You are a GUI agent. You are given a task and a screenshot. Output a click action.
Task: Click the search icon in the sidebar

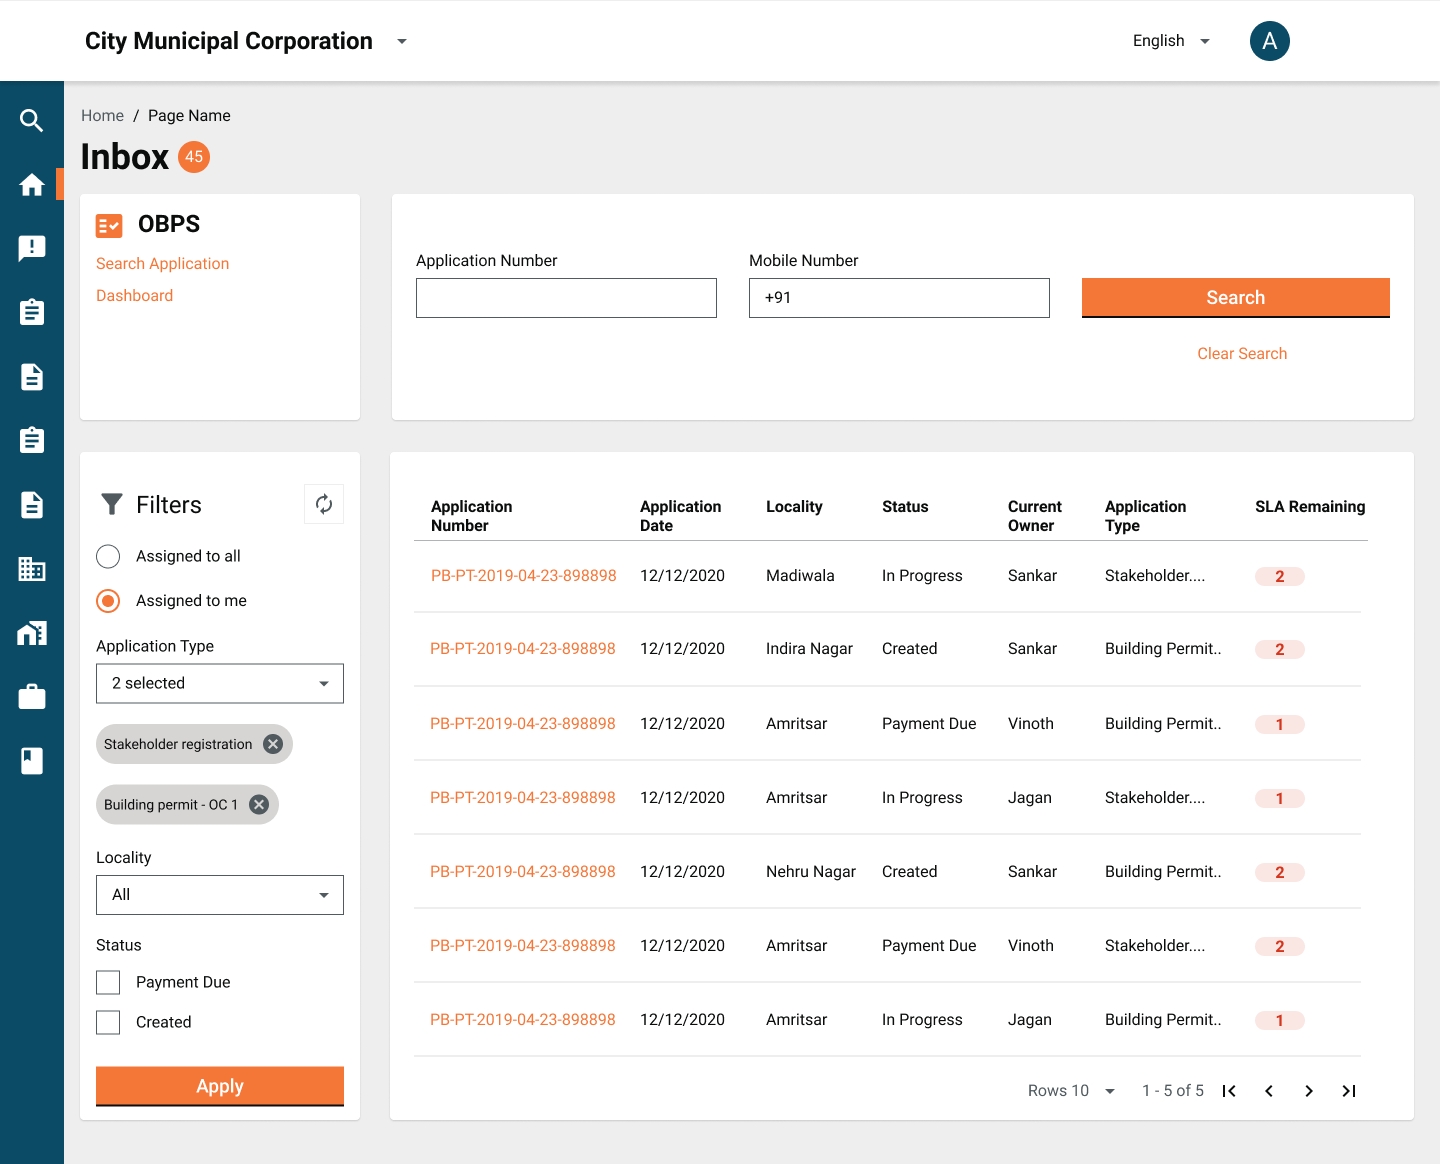pyautogui.click(x=31, y=121)
